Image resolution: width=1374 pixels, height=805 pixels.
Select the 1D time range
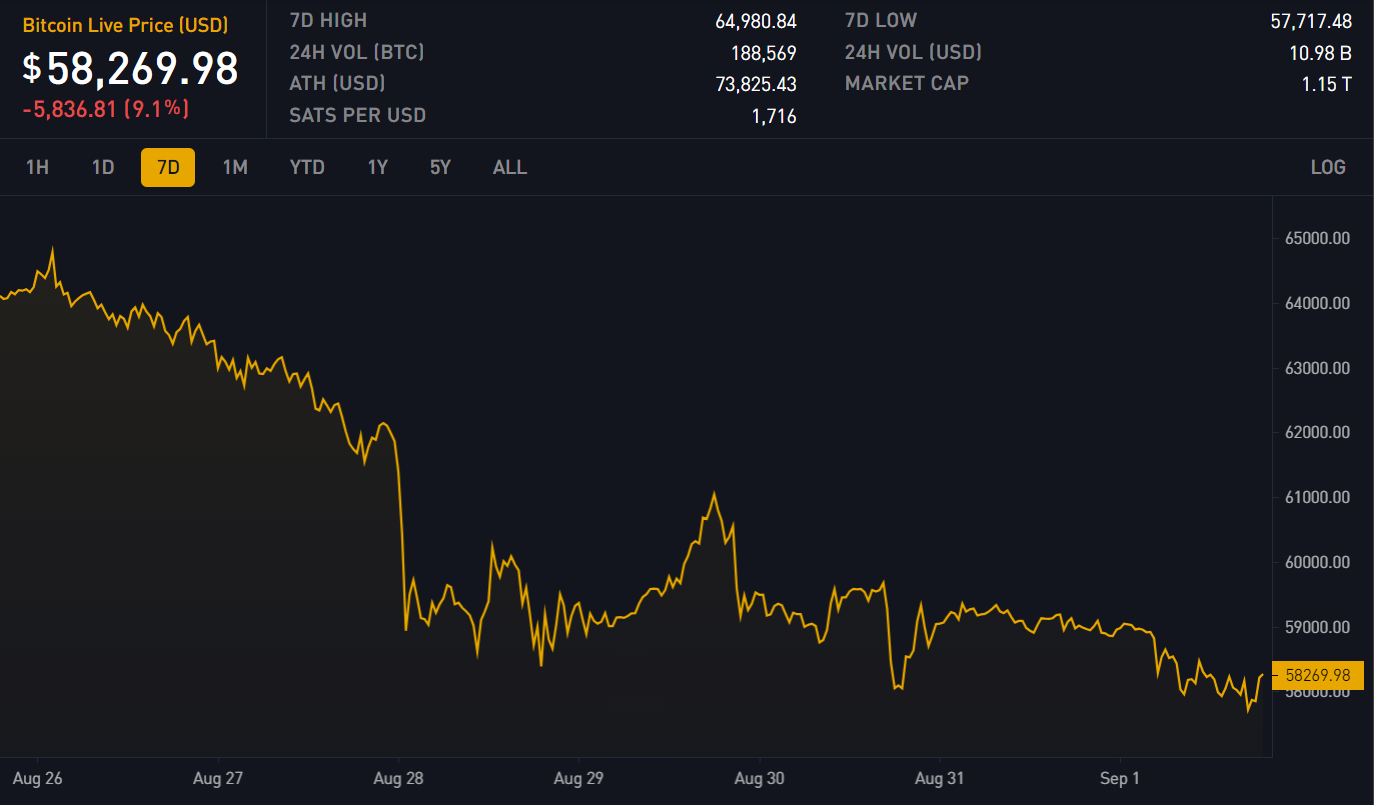pyautogui.click(x=103, y=167)
